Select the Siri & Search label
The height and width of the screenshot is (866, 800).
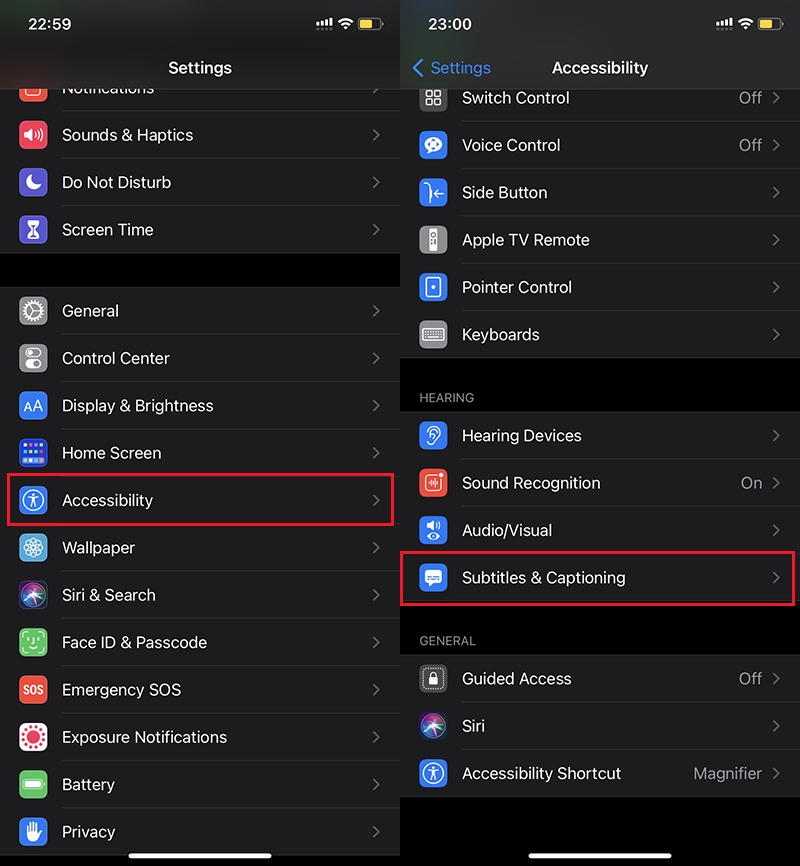point(109,595)
